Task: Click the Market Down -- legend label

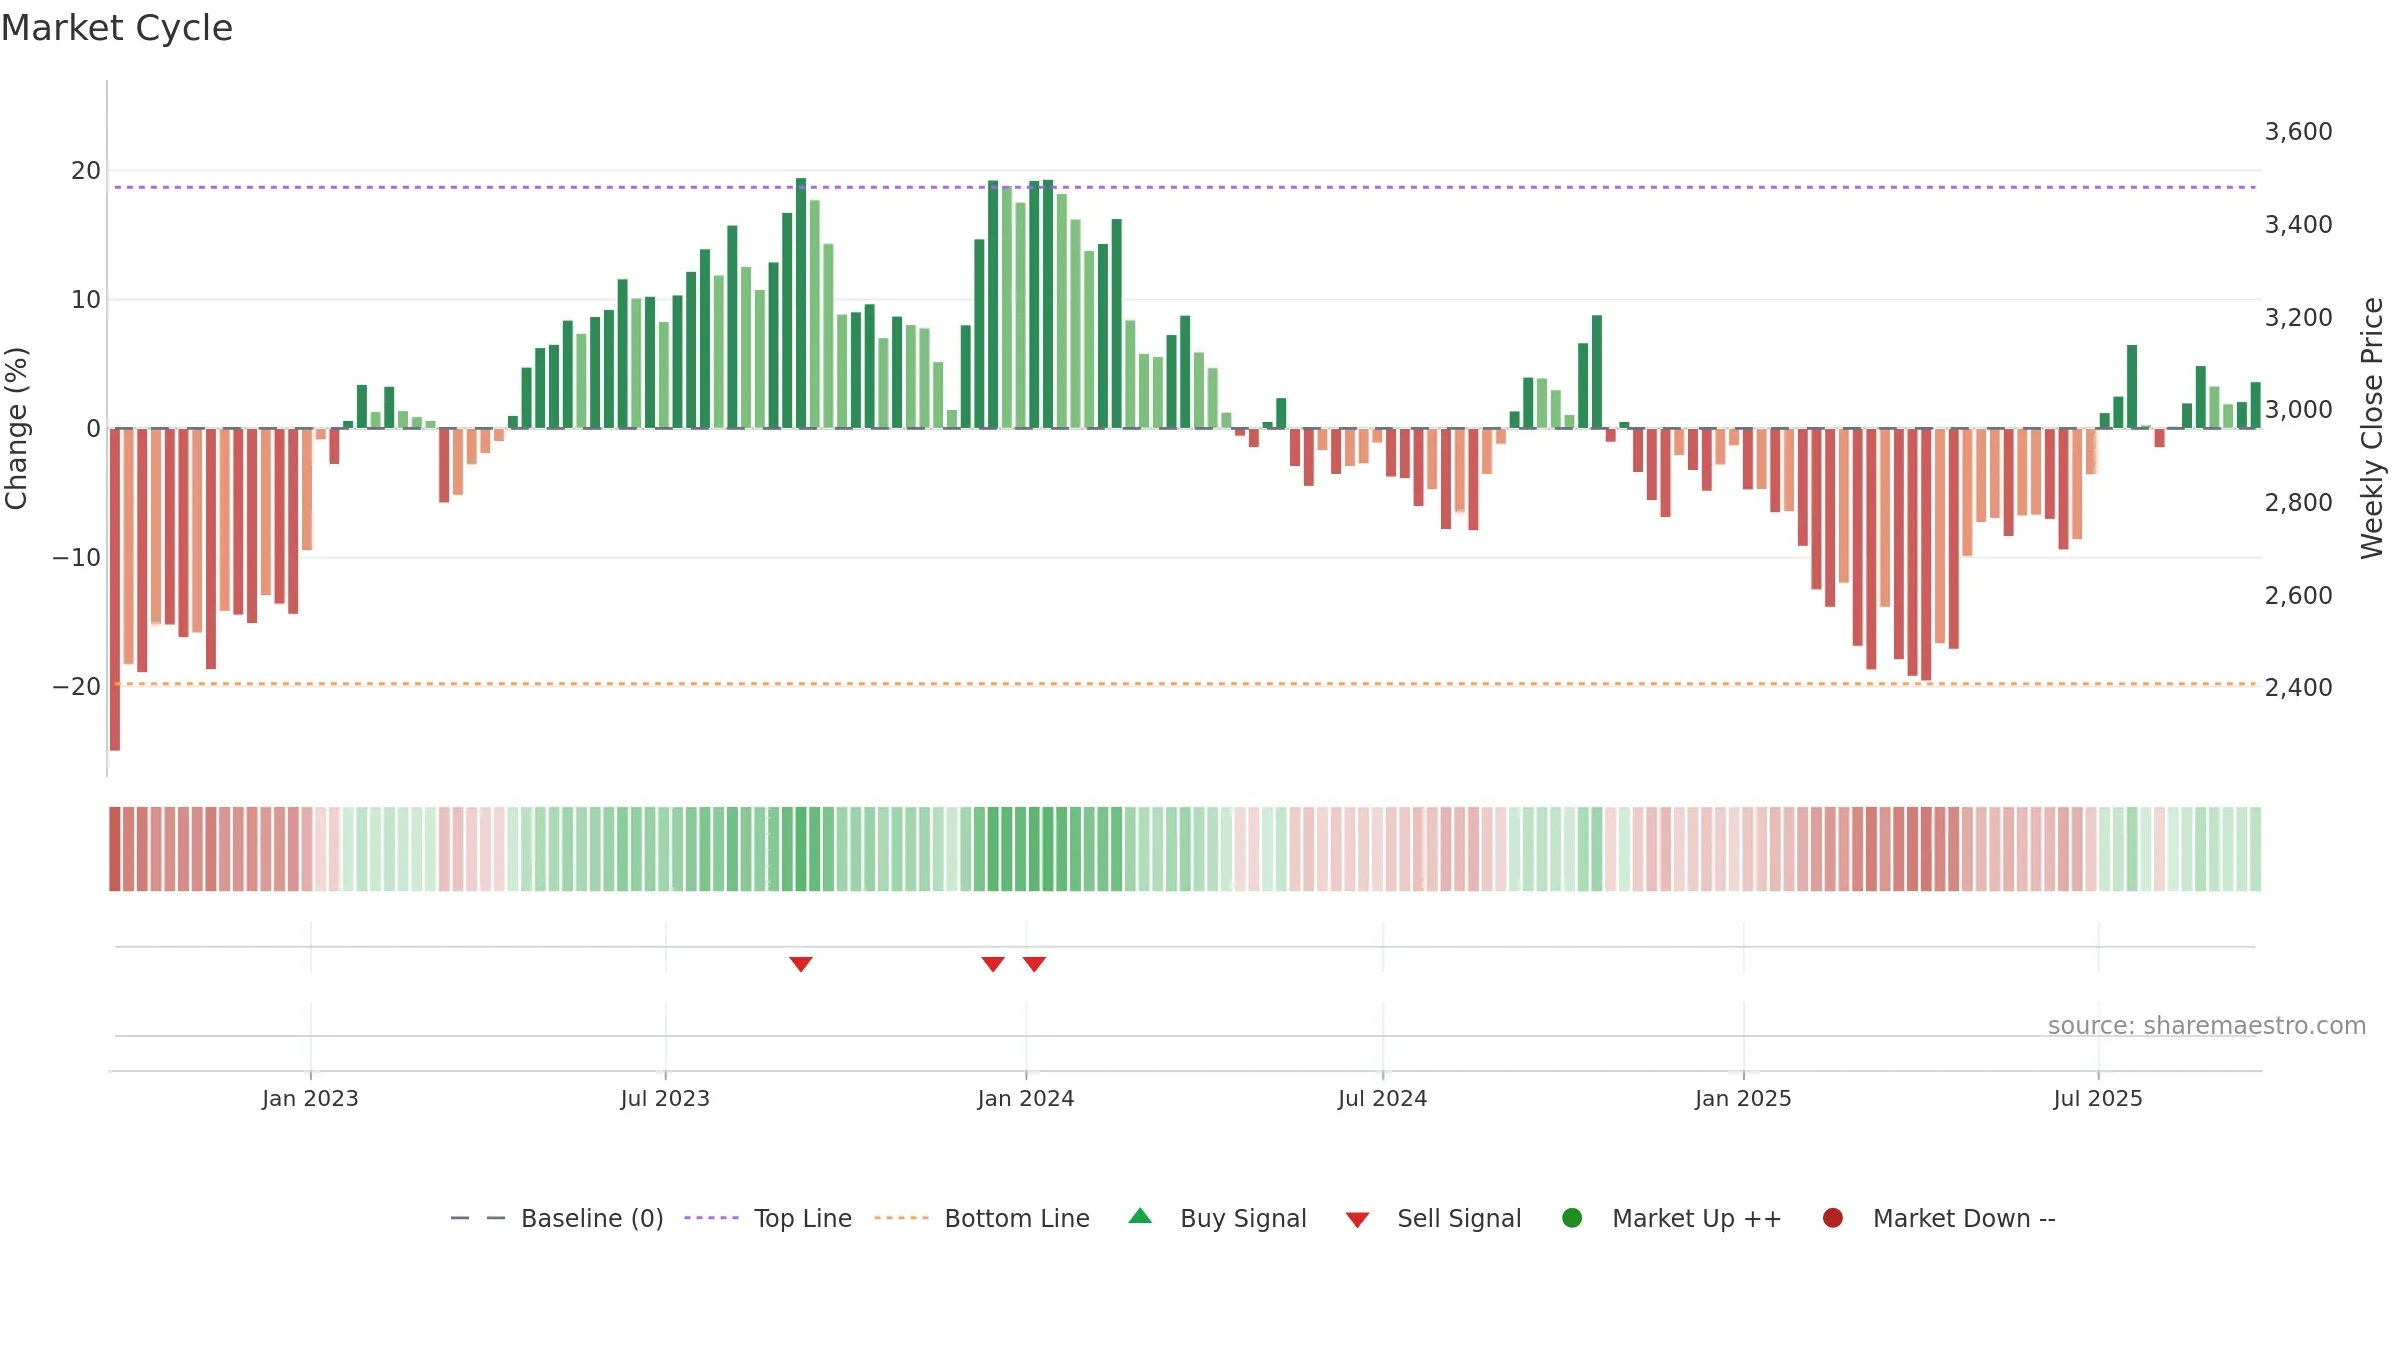Action: (1964, 1218)
